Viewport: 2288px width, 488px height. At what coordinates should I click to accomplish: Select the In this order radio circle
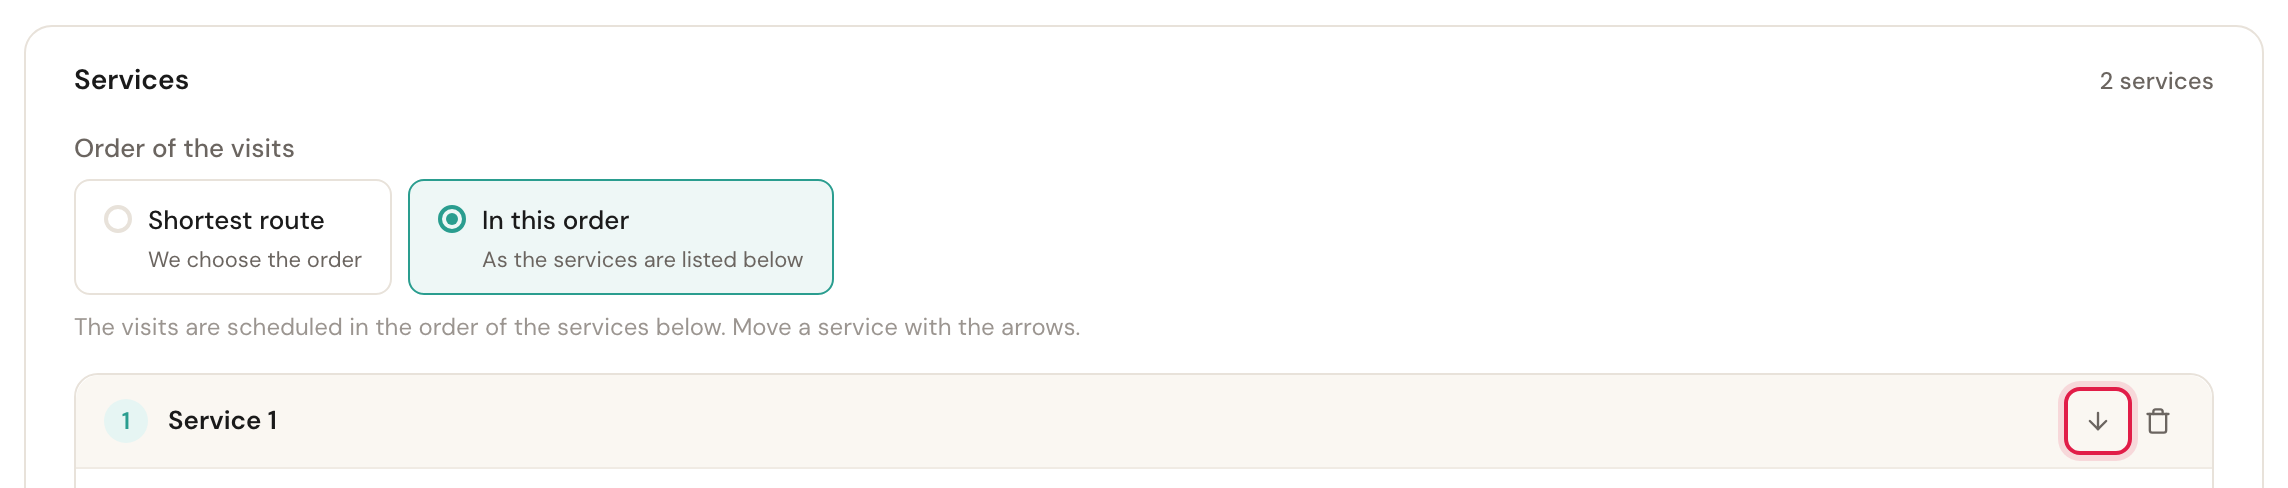[x=452, y=219]
